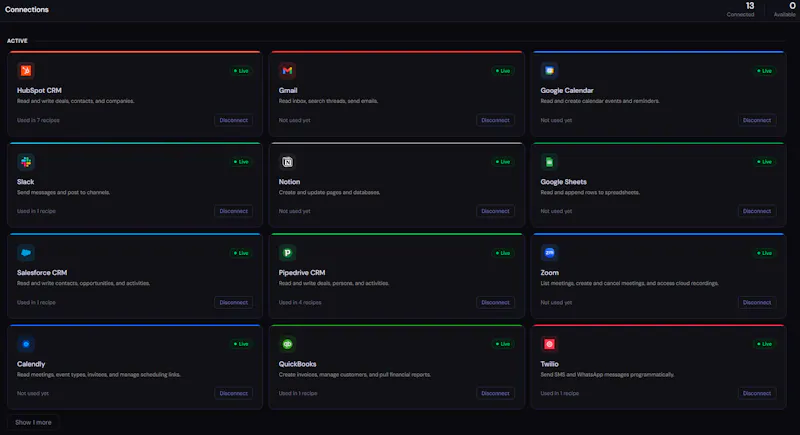Expand list with Show 1 more
Image resolution: width=800 pixels, height=435 pixels.
point(33,422)
